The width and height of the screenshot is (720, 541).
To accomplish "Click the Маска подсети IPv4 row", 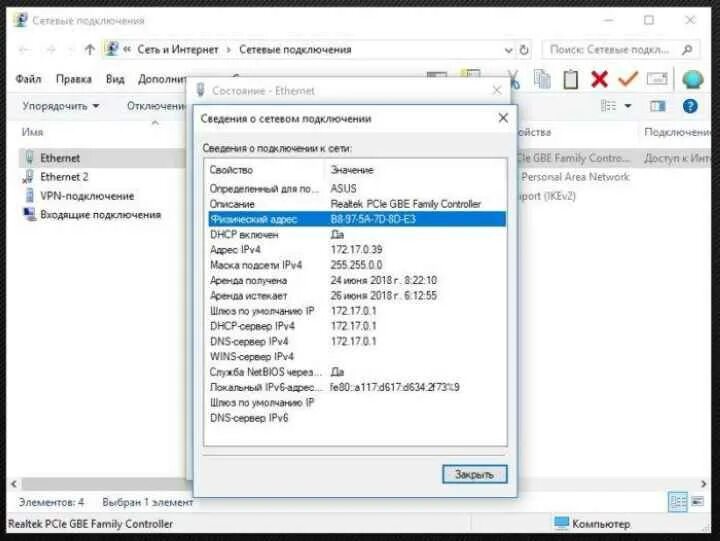I will 357,265.
